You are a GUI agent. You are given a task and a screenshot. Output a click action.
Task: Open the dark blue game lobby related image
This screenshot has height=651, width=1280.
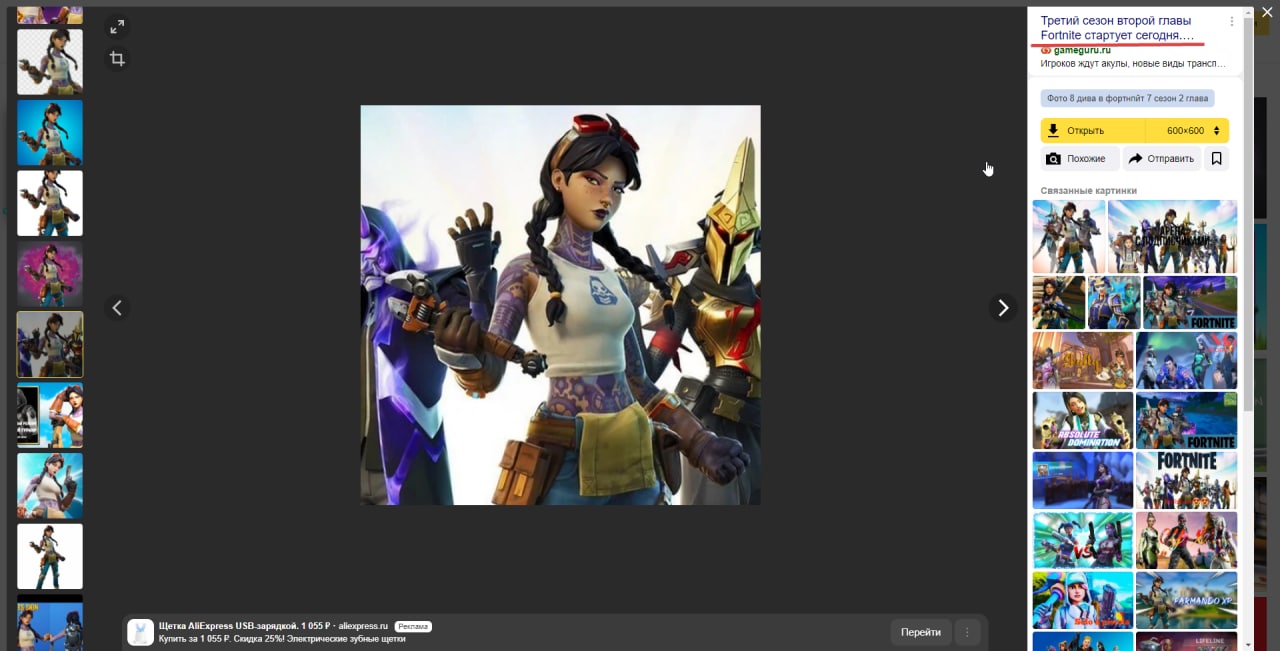pyautogui.click(x=1083, y=480)
